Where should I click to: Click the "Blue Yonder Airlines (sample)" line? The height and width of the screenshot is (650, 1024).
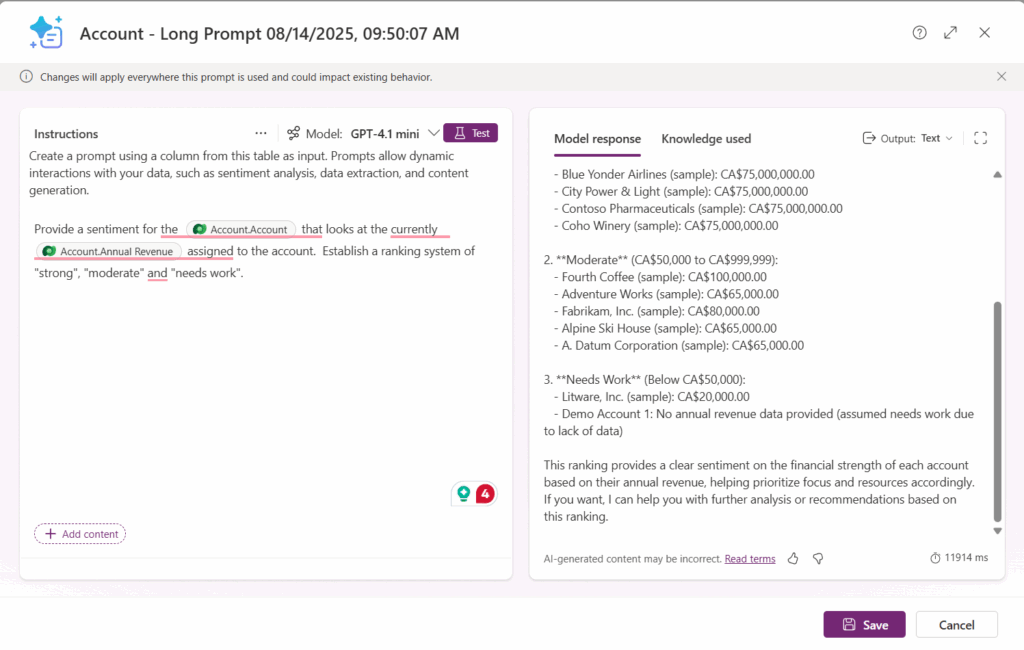[684, 174]
